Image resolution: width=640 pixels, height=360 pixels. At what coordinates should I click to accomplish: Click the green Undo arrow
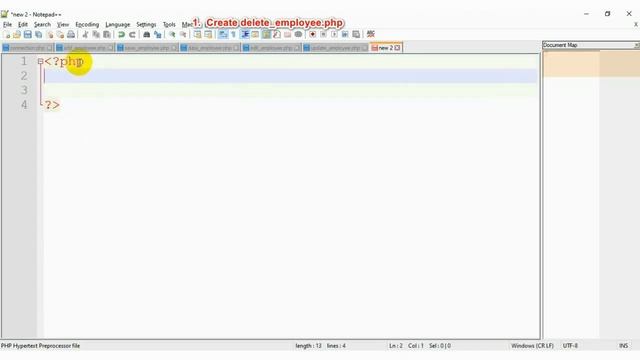point(121,35)
